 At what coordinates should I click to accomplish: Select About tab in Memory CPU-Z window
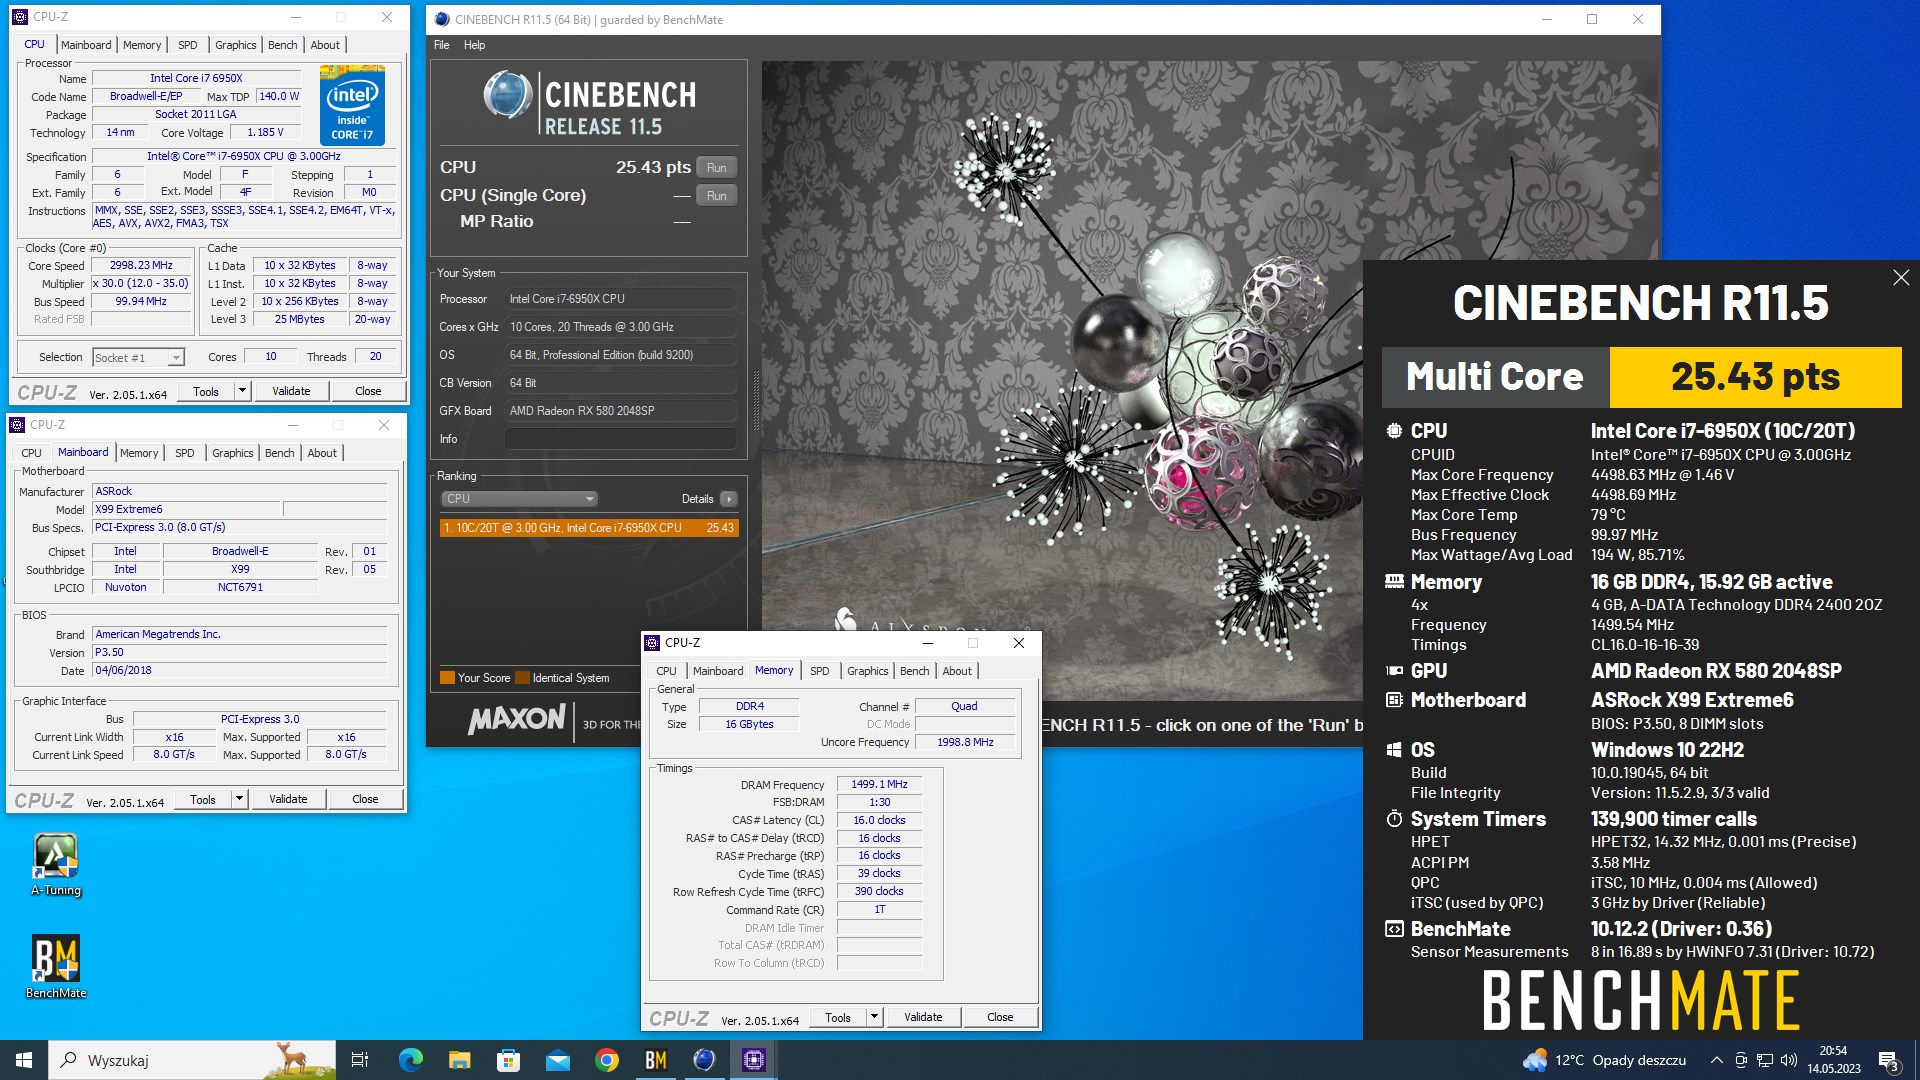click(x=957, y=671)
